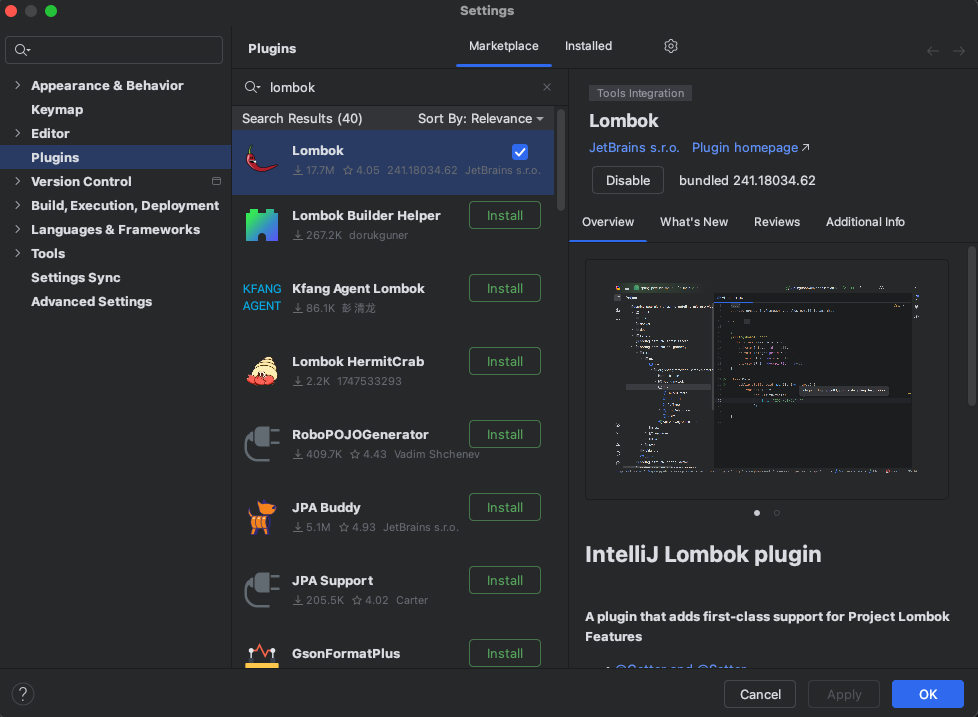The width and height of the screenshot is (978, 717).
Task: Select the RoboPOJOGenerator plug icon
Action: (262, 444)
